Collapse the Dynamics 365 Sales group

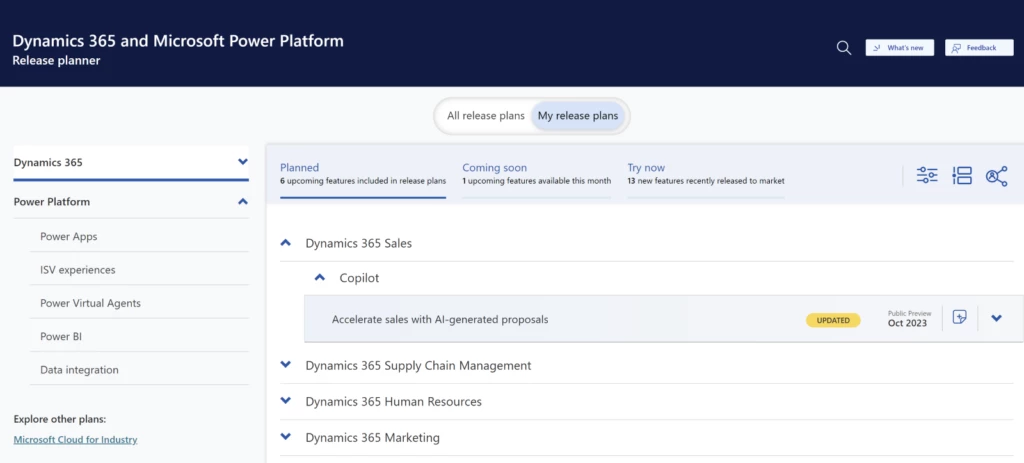286,243
